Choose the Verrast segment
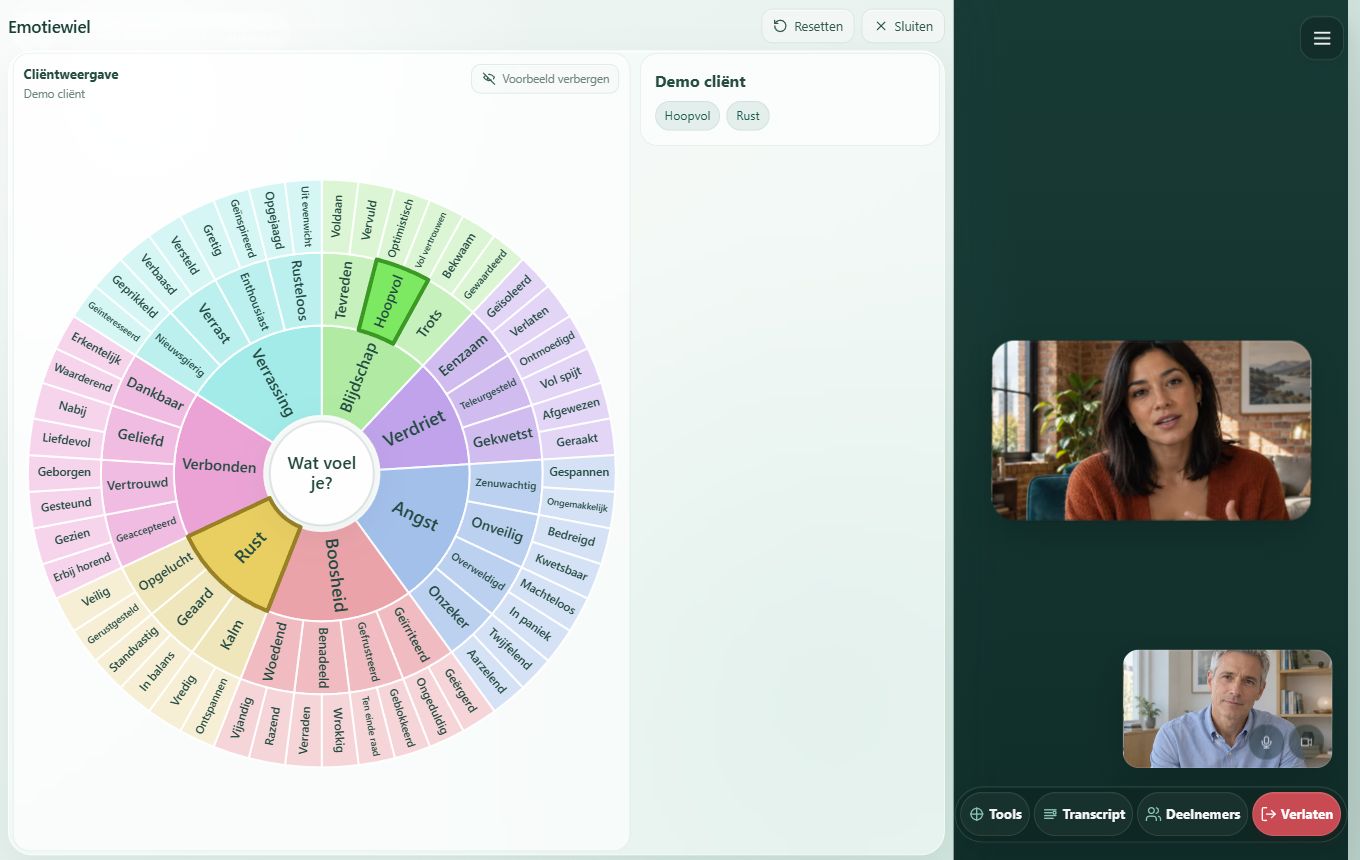The image size is (1360, 860). point(216,322)
